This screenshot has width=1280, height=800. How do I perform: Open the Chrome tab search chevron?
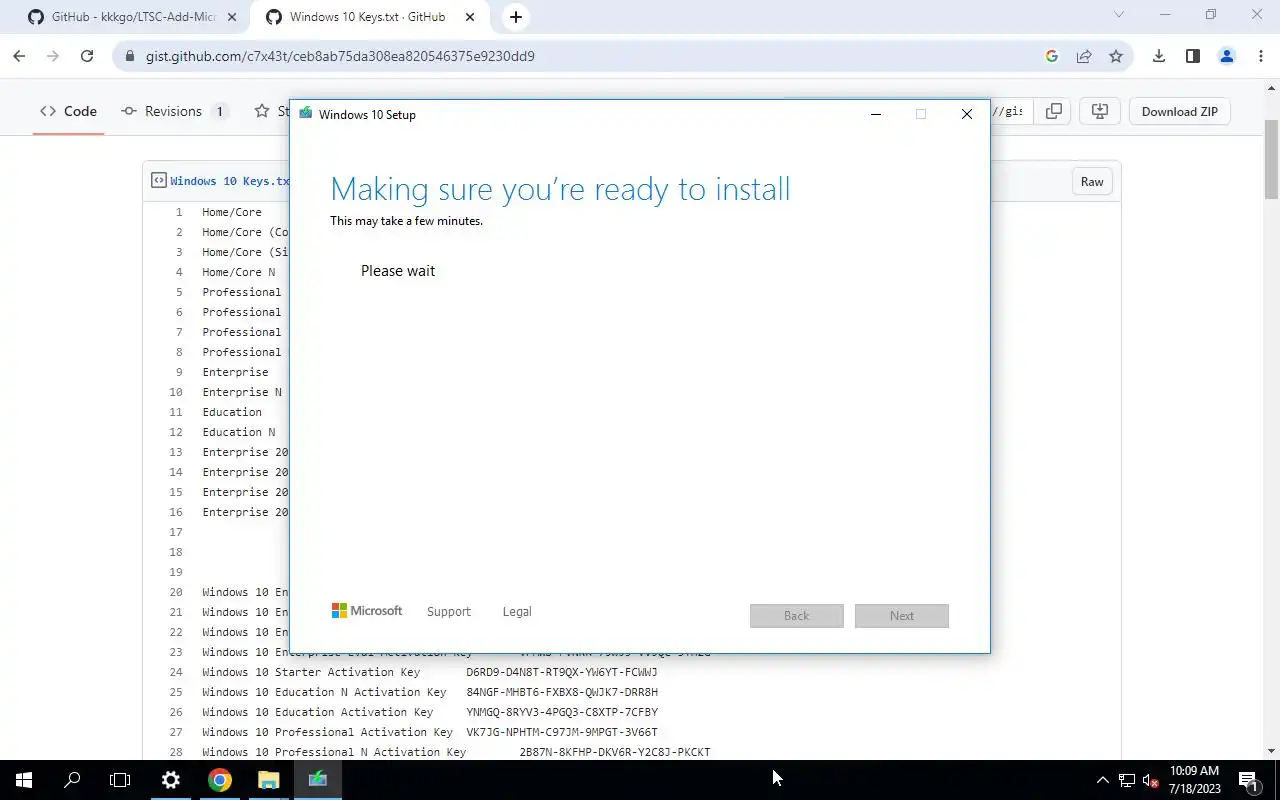click(1119, 15)
